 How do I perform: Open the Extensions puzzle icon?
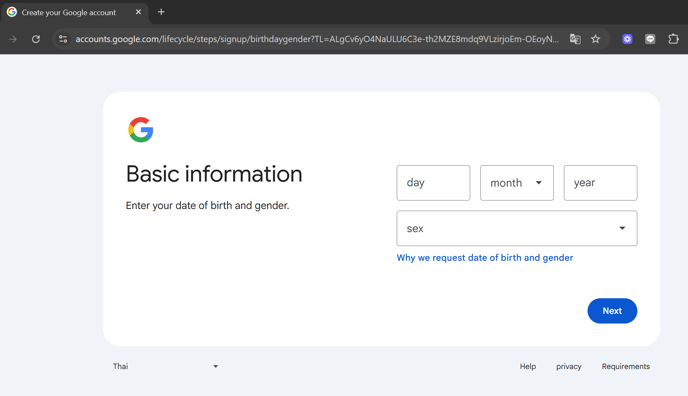(673, 39)
